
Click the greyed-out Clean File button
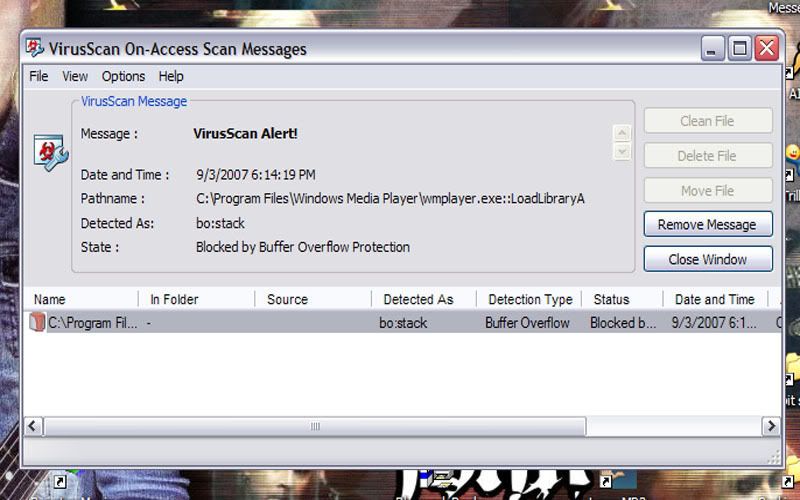pos(708,121)
